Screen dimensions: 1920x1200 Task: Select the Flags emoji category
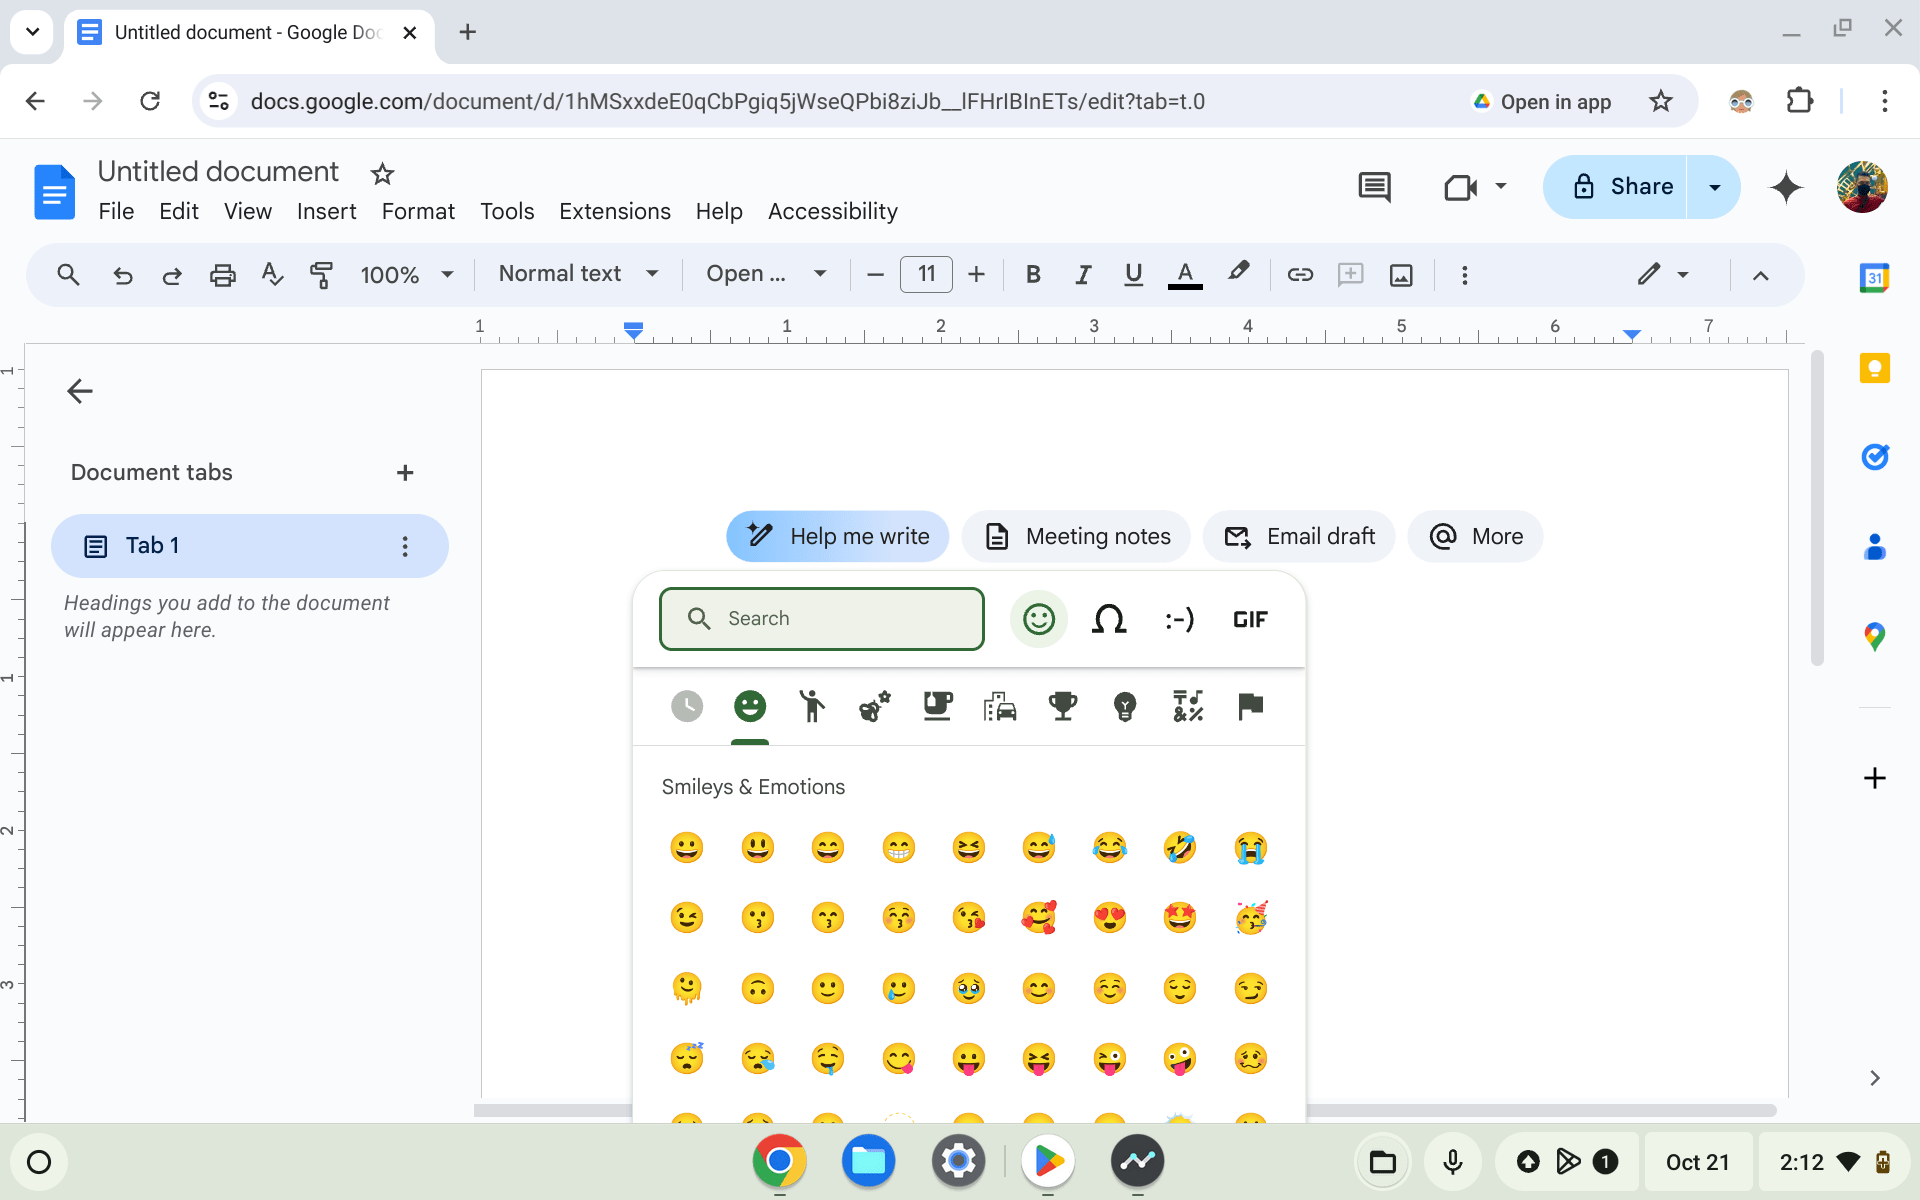coord(1251,706)
